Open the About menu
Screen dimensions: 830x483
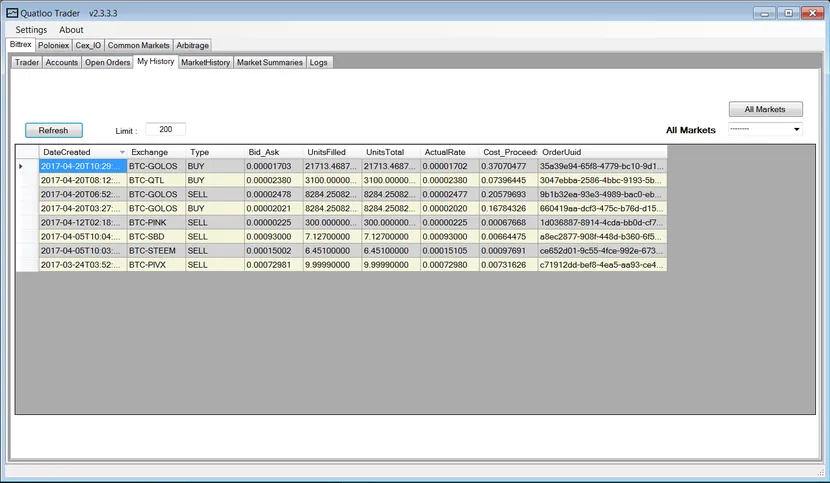[x=71, y=30]
